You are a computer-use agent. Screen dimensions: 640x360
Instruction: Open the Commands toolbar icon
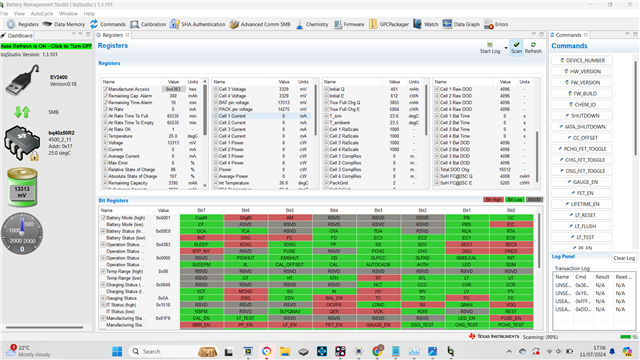coord(94,24)
